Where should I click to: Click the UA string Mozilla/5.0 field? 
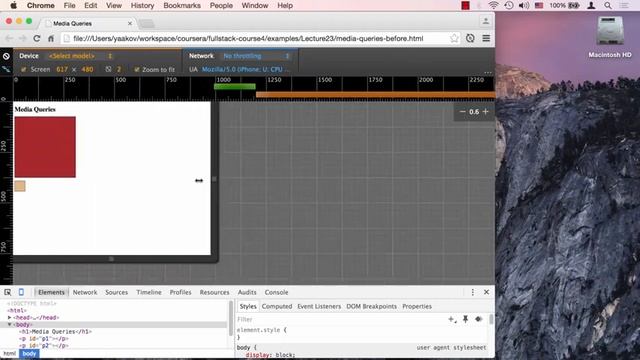click(245, 69)
